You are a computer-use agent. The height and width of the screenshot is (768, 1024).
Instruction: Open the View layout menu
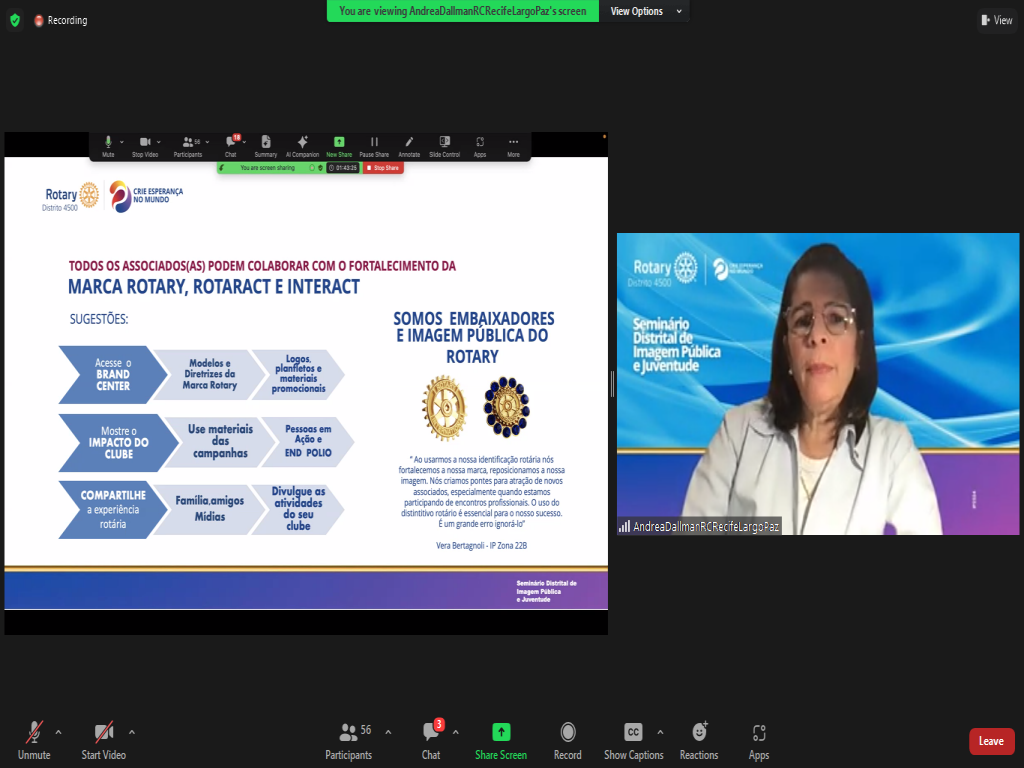point(997,20)
